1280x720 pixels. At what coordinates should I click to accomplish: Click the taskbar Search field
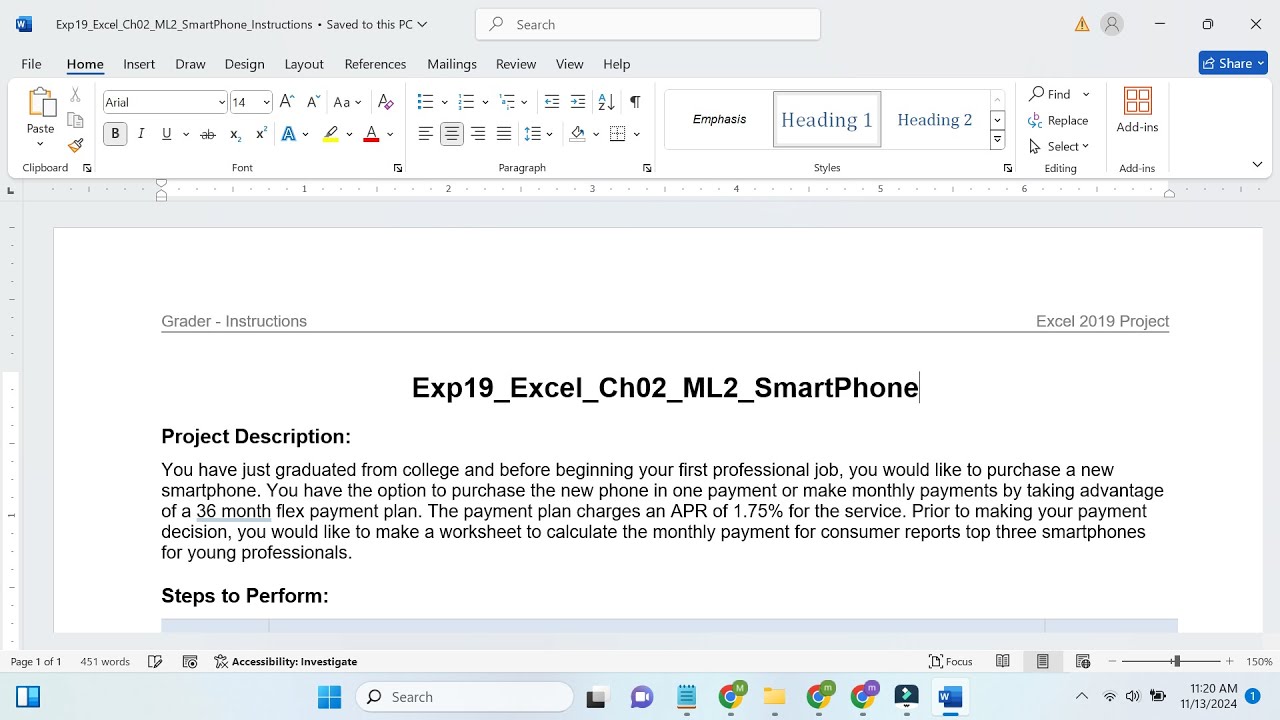click(465, 697)
